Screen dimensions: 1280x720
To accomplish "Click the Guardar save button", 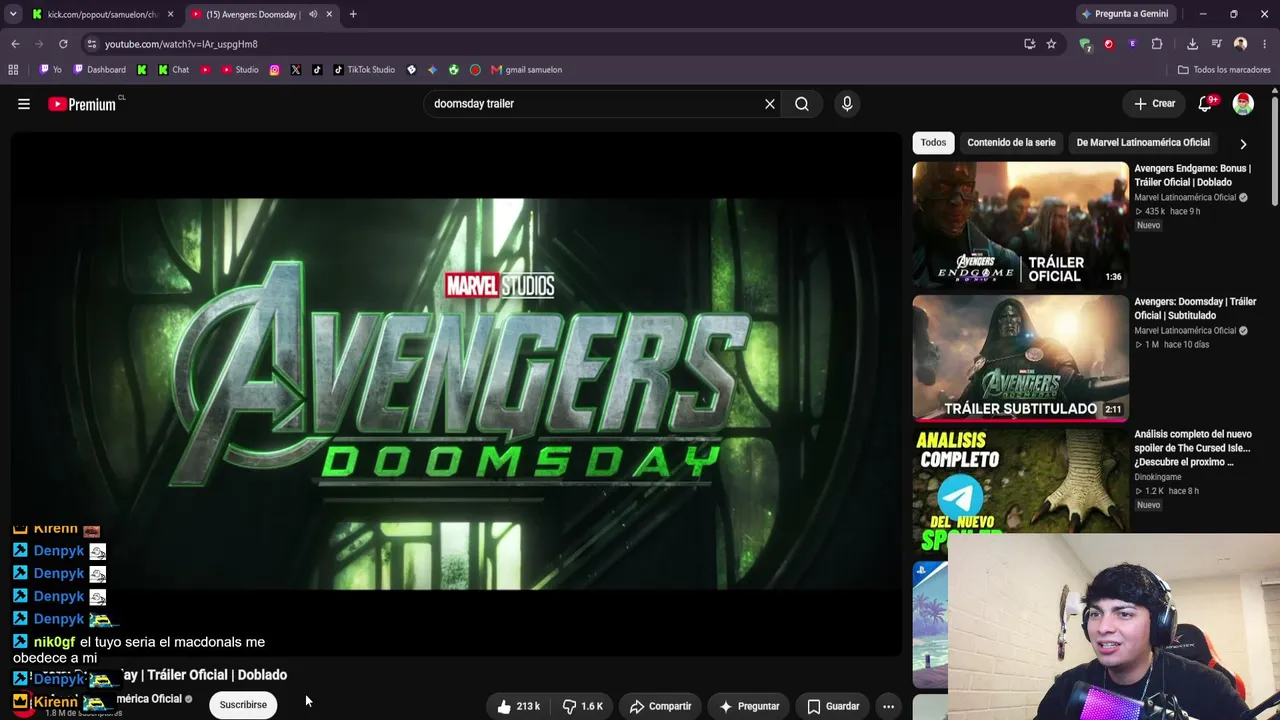I will [x=833, y=706].
